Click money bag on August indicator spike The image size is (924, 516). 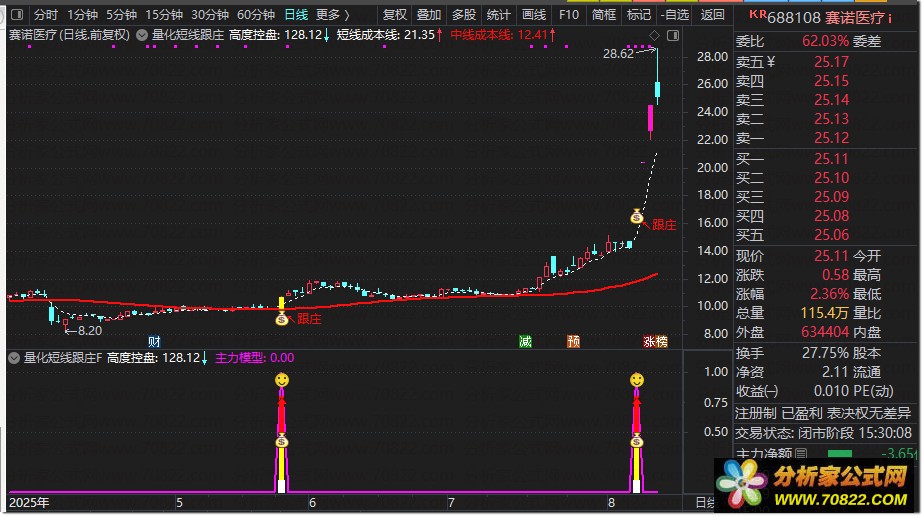636,441
